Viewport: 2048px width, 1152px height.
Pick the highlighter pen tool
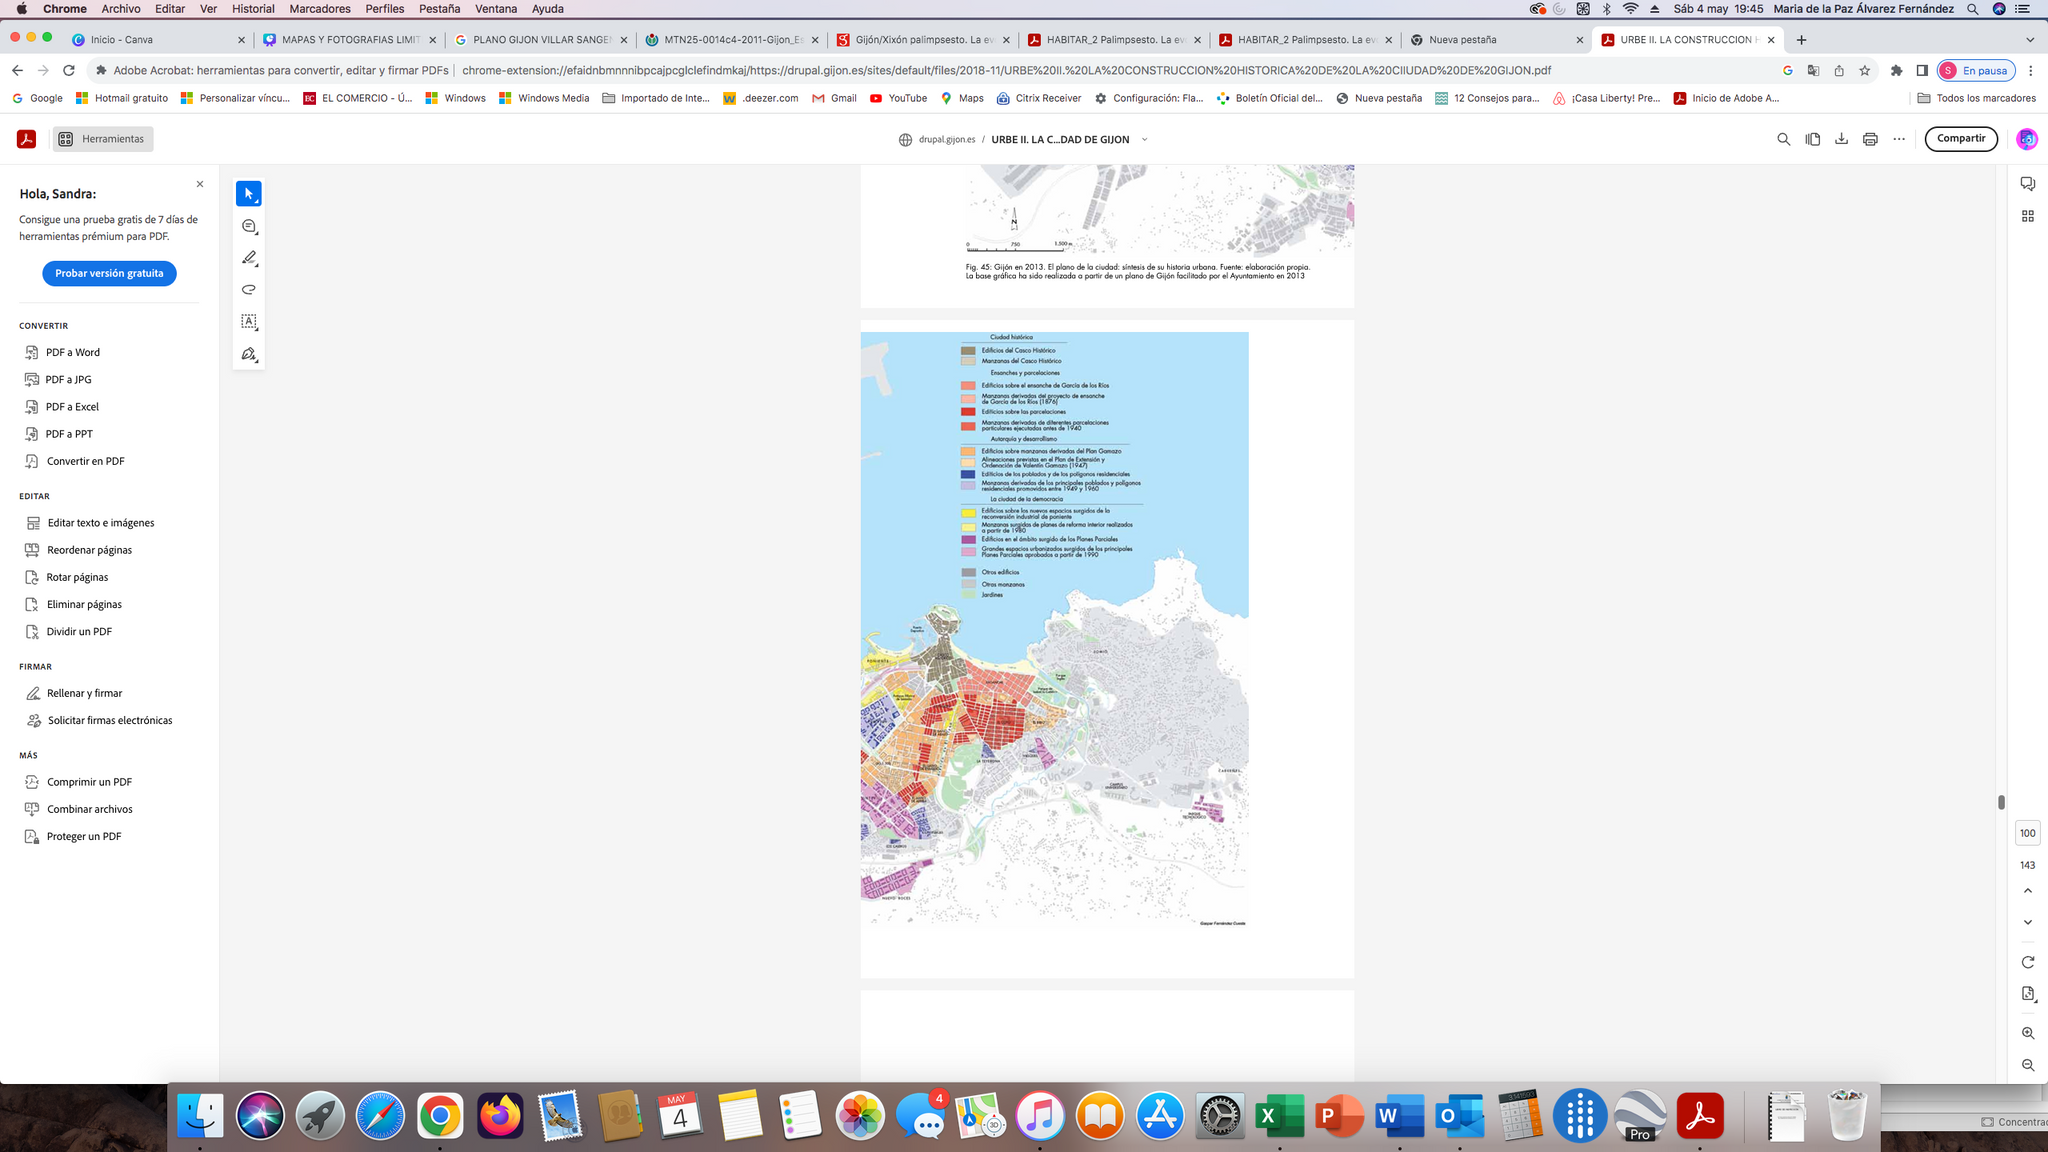click(x=249, y=258)
